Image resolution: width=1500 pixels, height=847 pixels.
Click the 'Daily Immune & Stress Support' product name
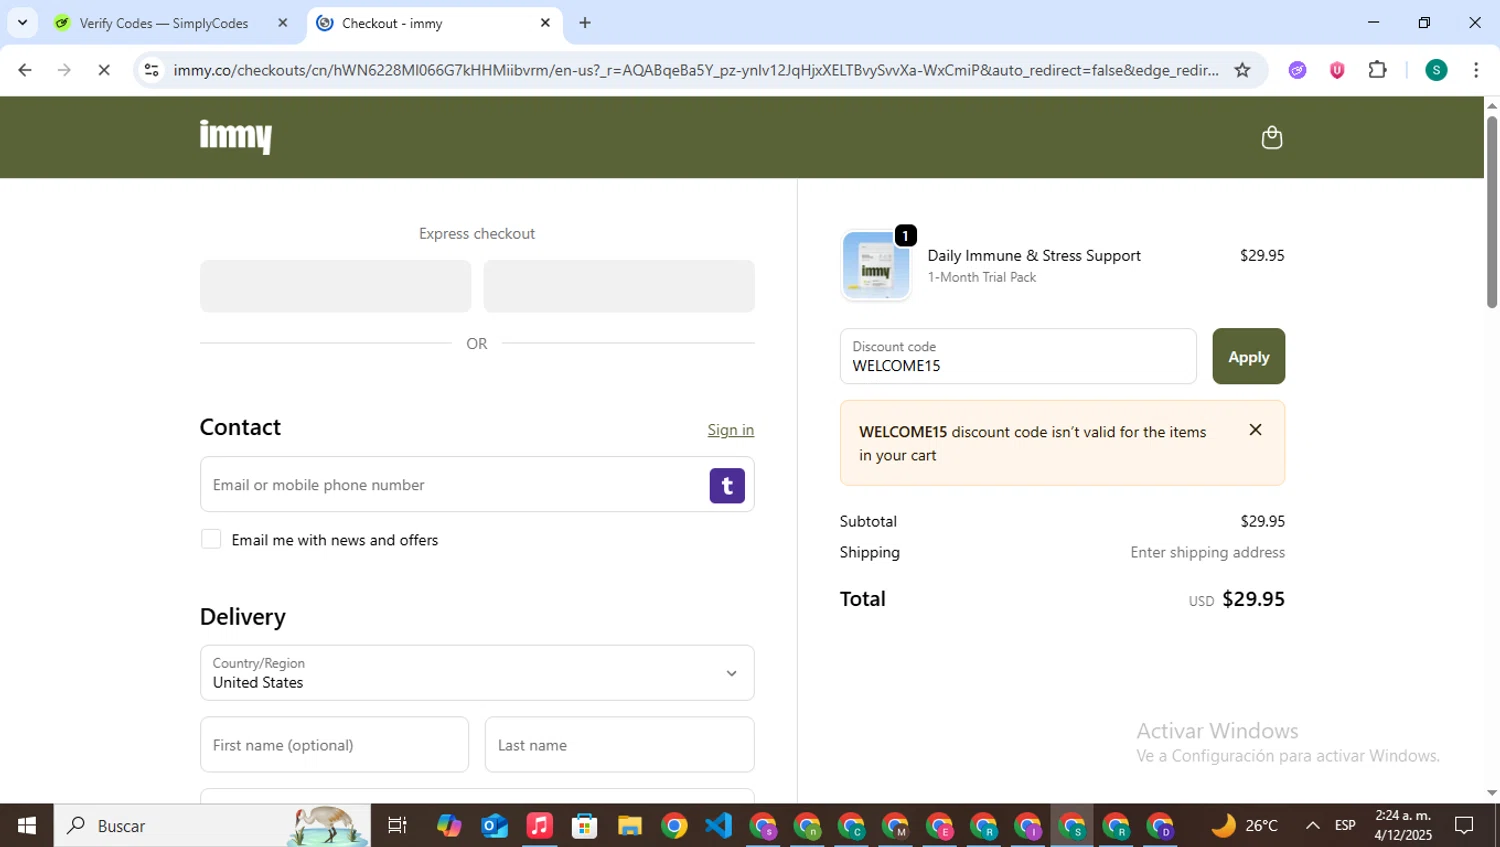(1034, 256)
